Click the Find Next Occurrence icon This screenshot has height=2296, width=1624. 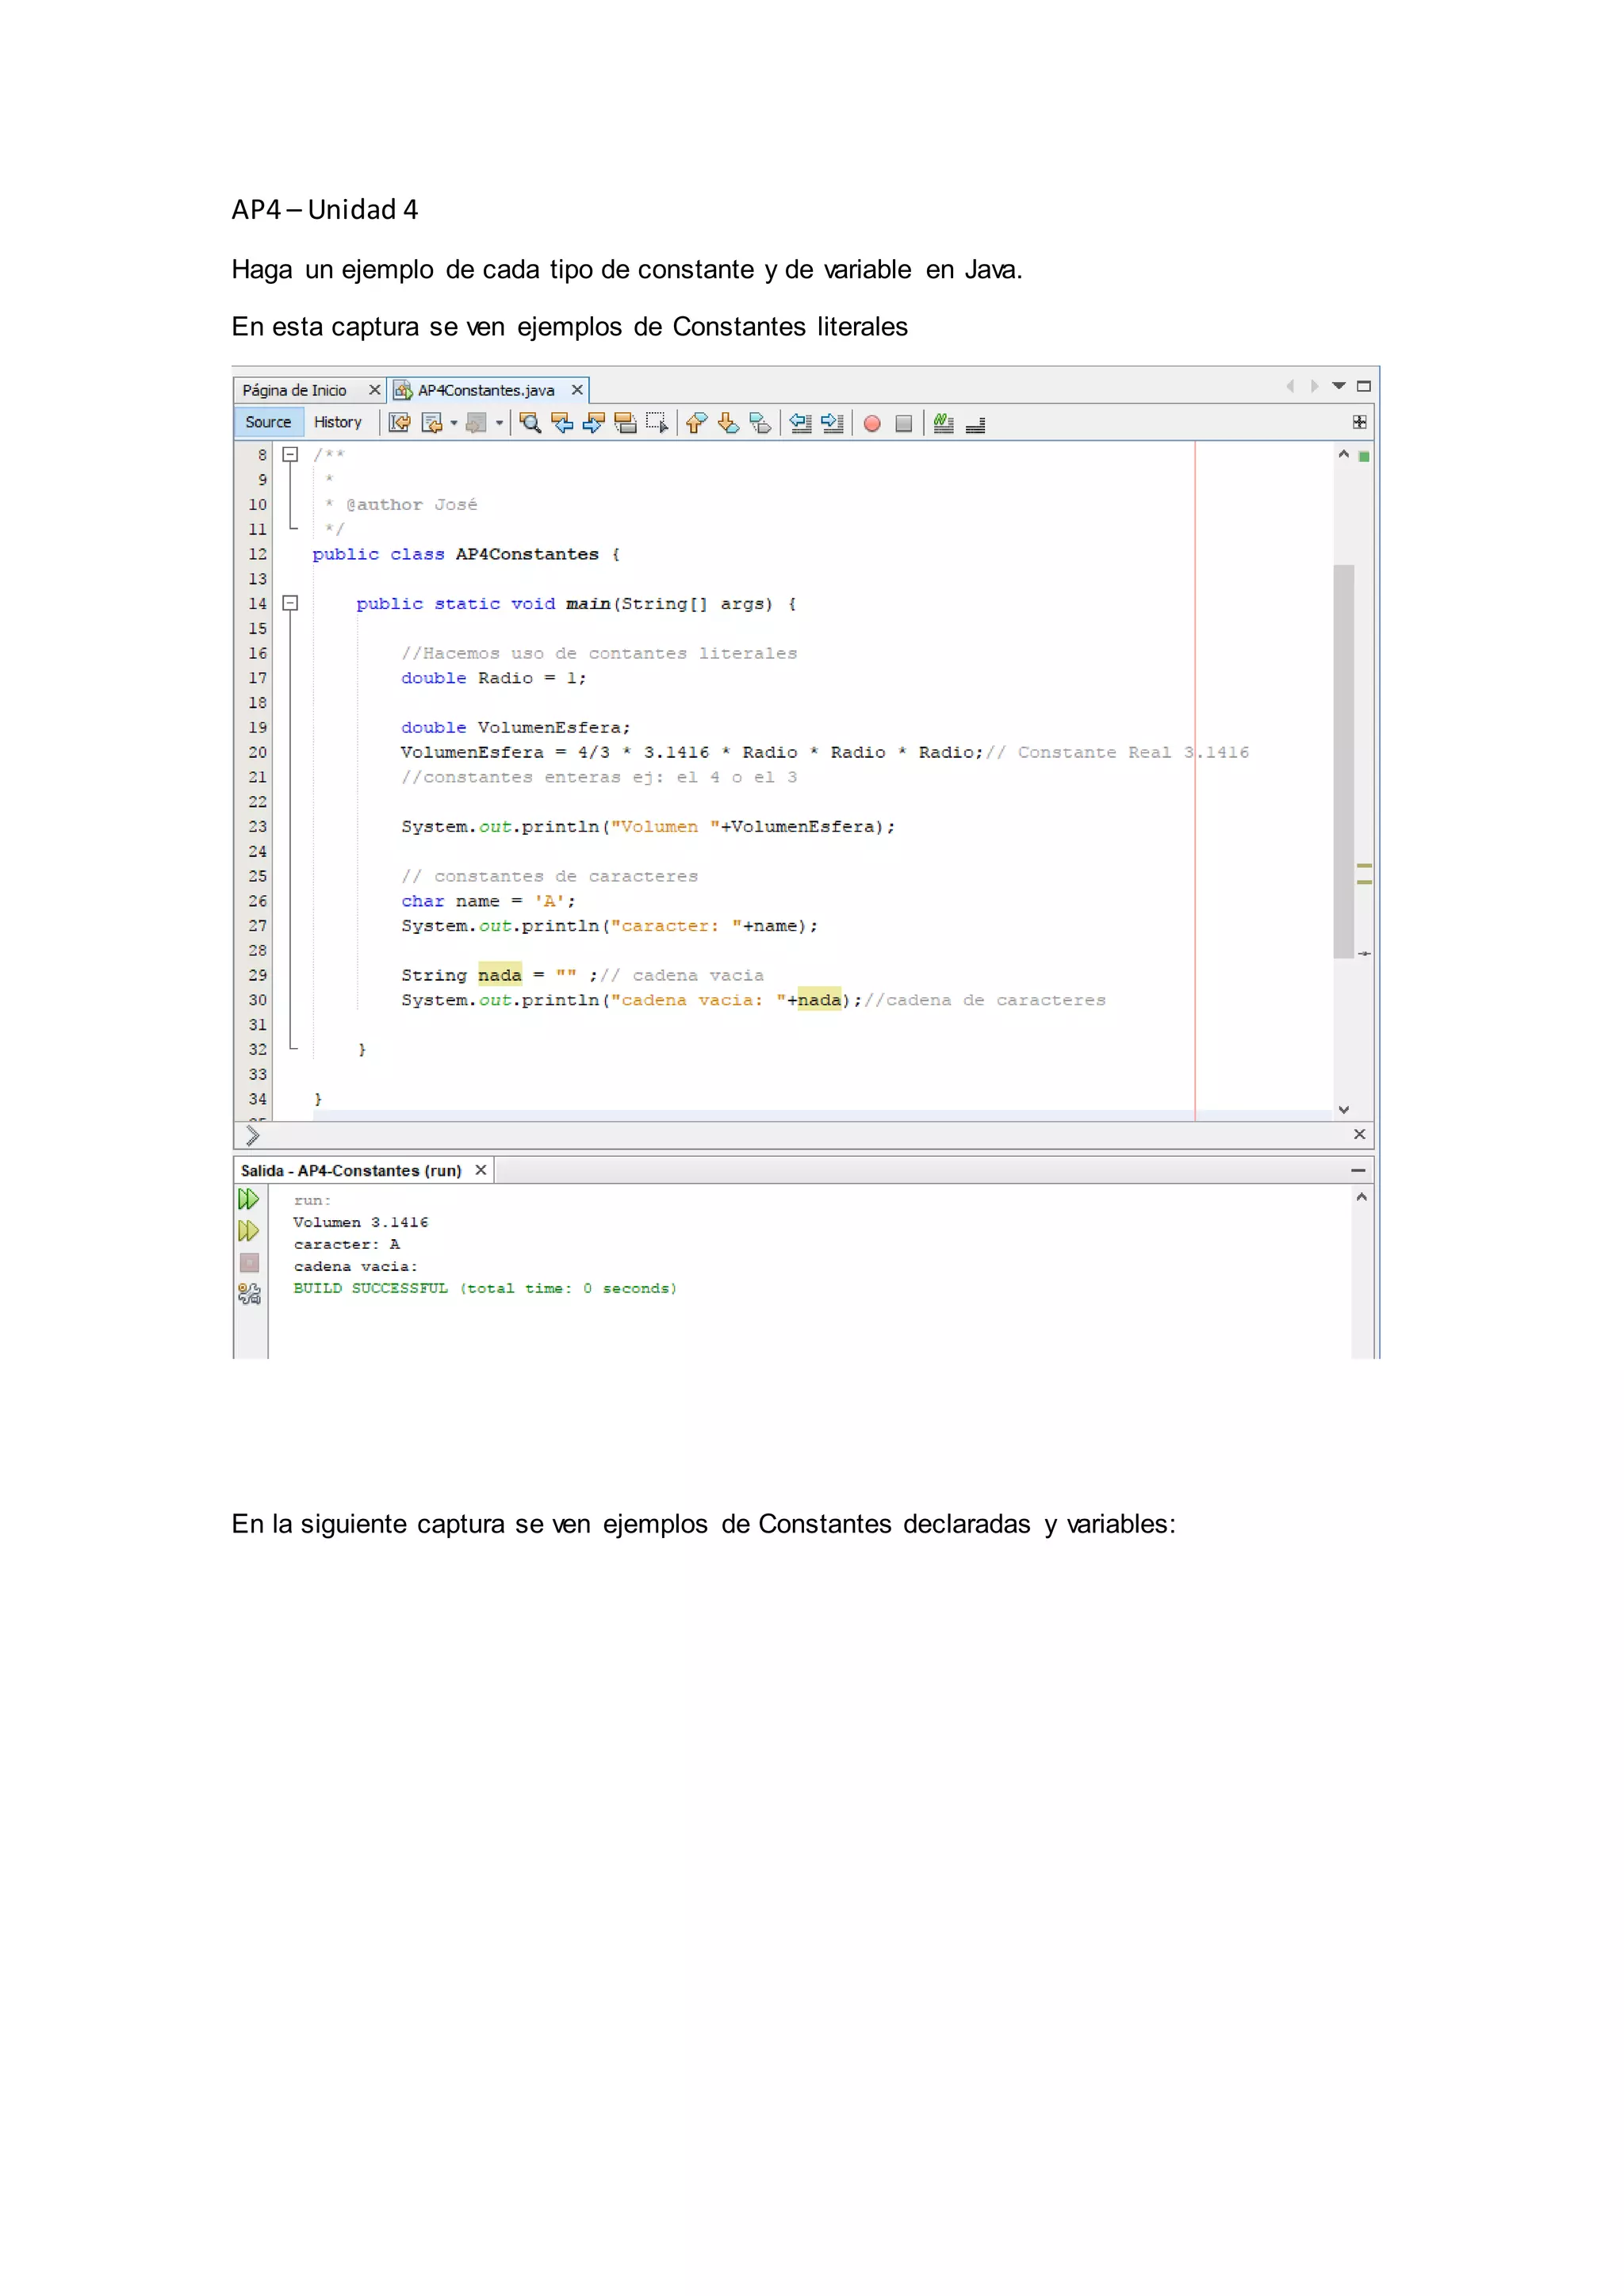(594, 423)
